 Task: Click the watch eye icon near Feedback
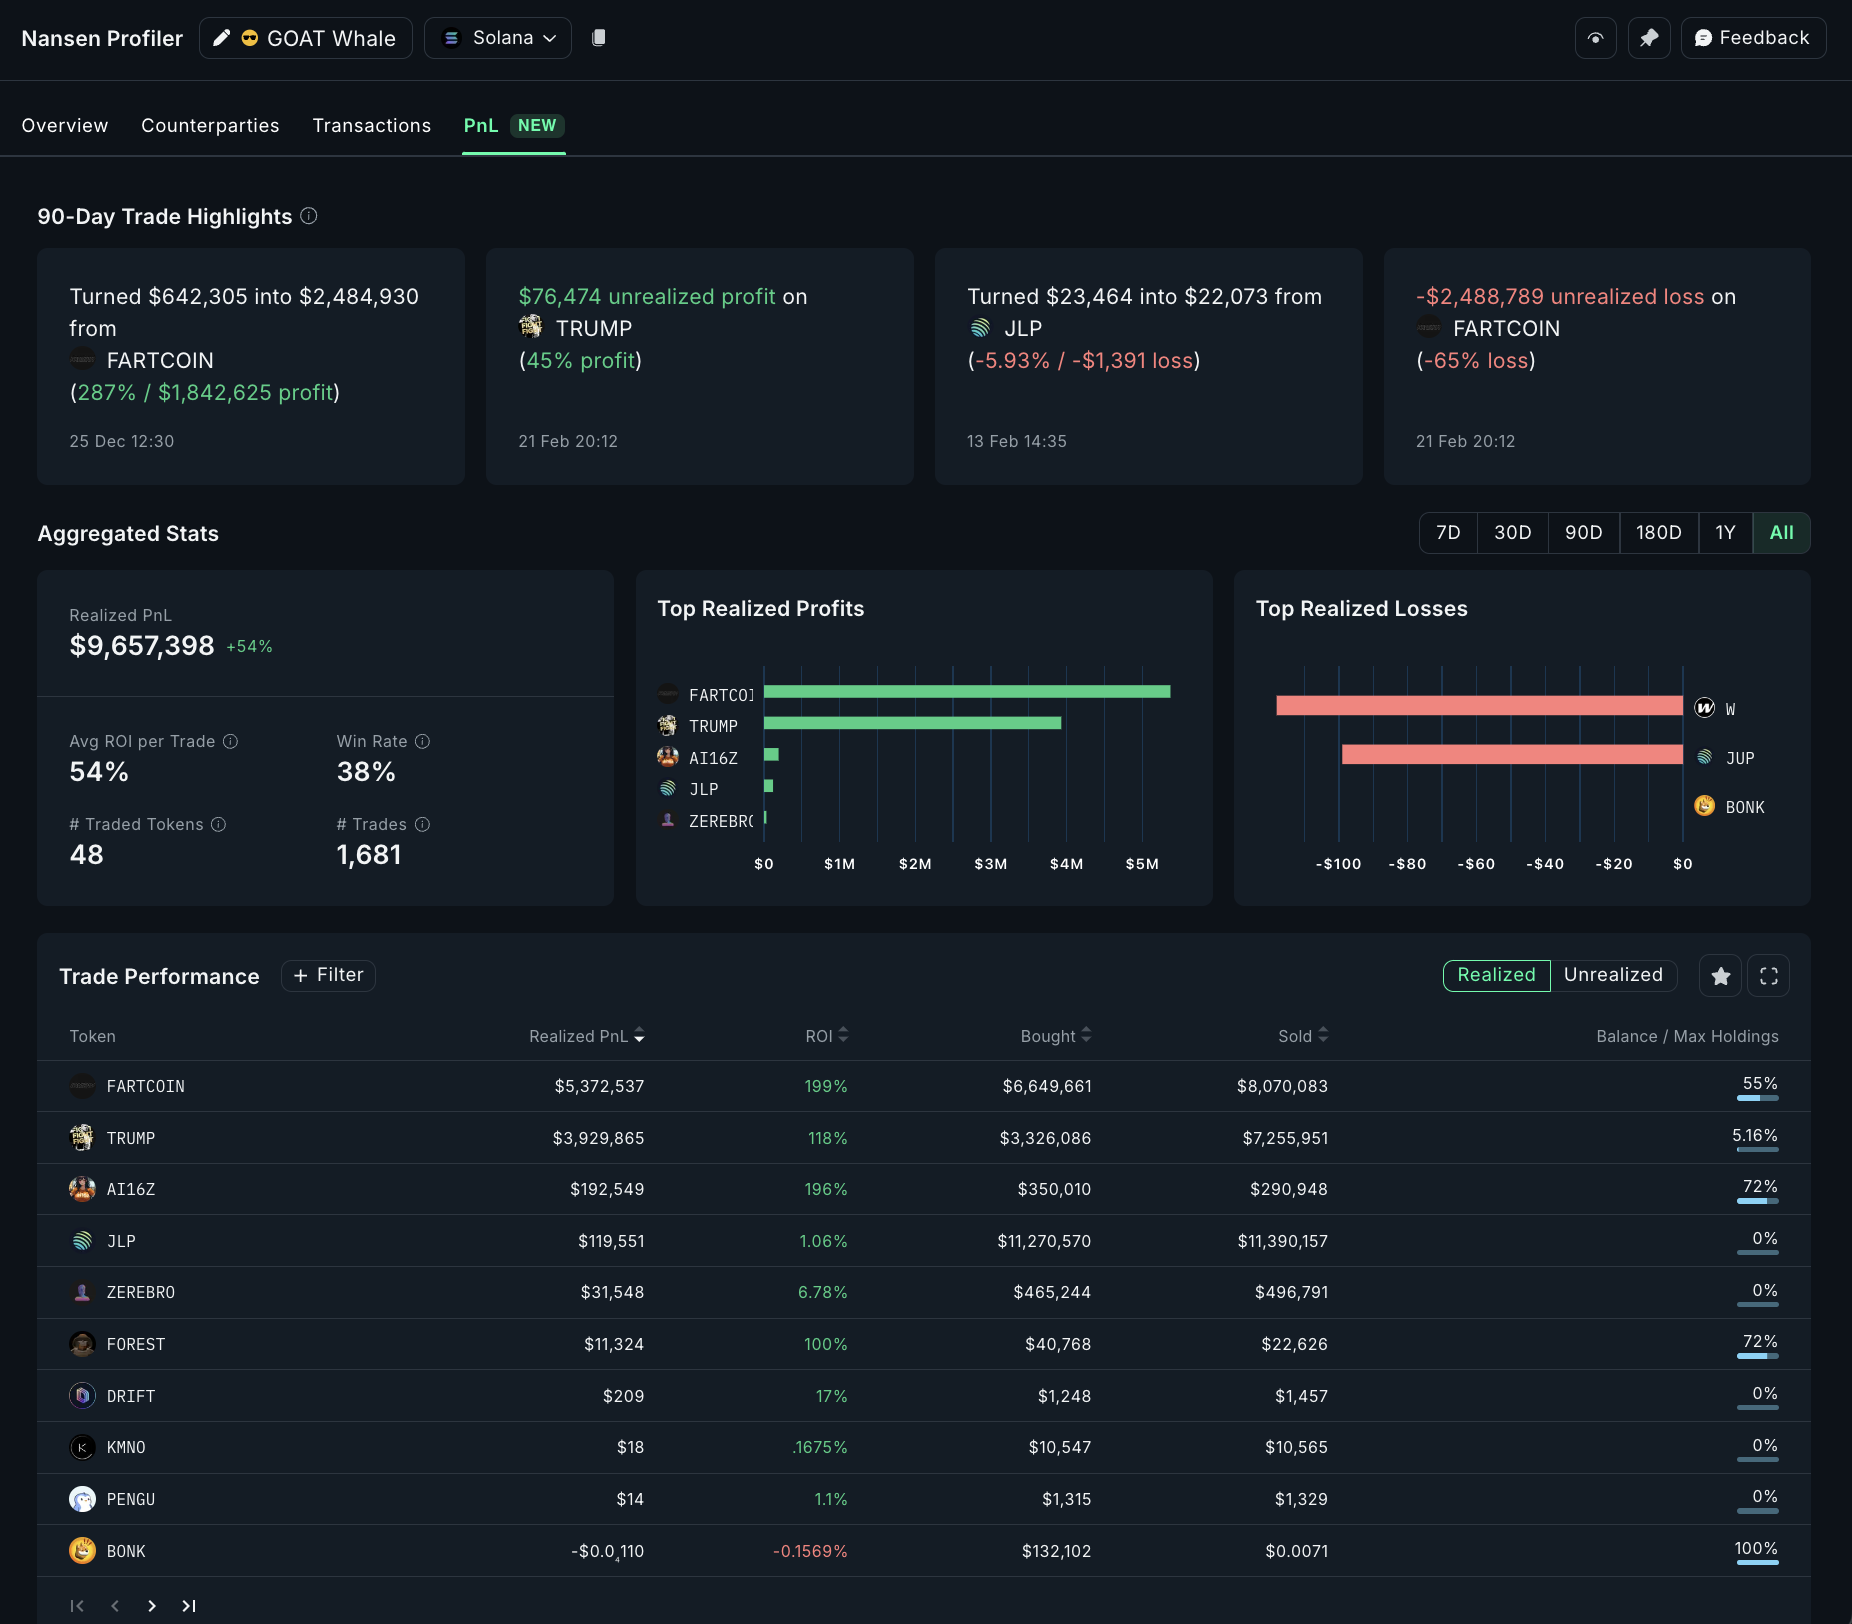click(1595, 37)
